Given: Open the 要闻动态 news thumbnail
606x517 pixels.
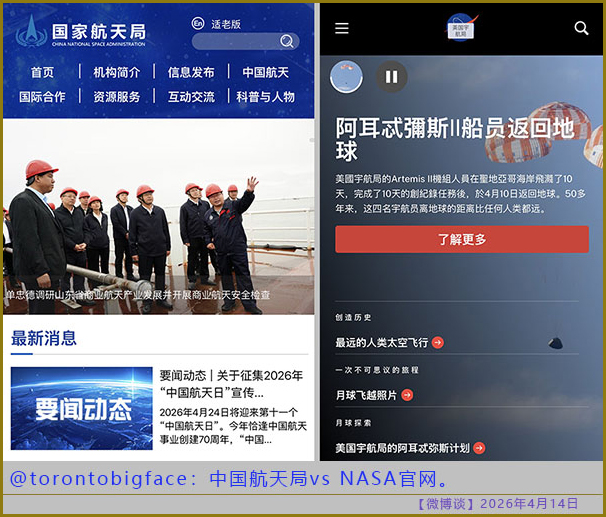Looking at the screenshot, I should pyautogui.click(x=82, y=408).
